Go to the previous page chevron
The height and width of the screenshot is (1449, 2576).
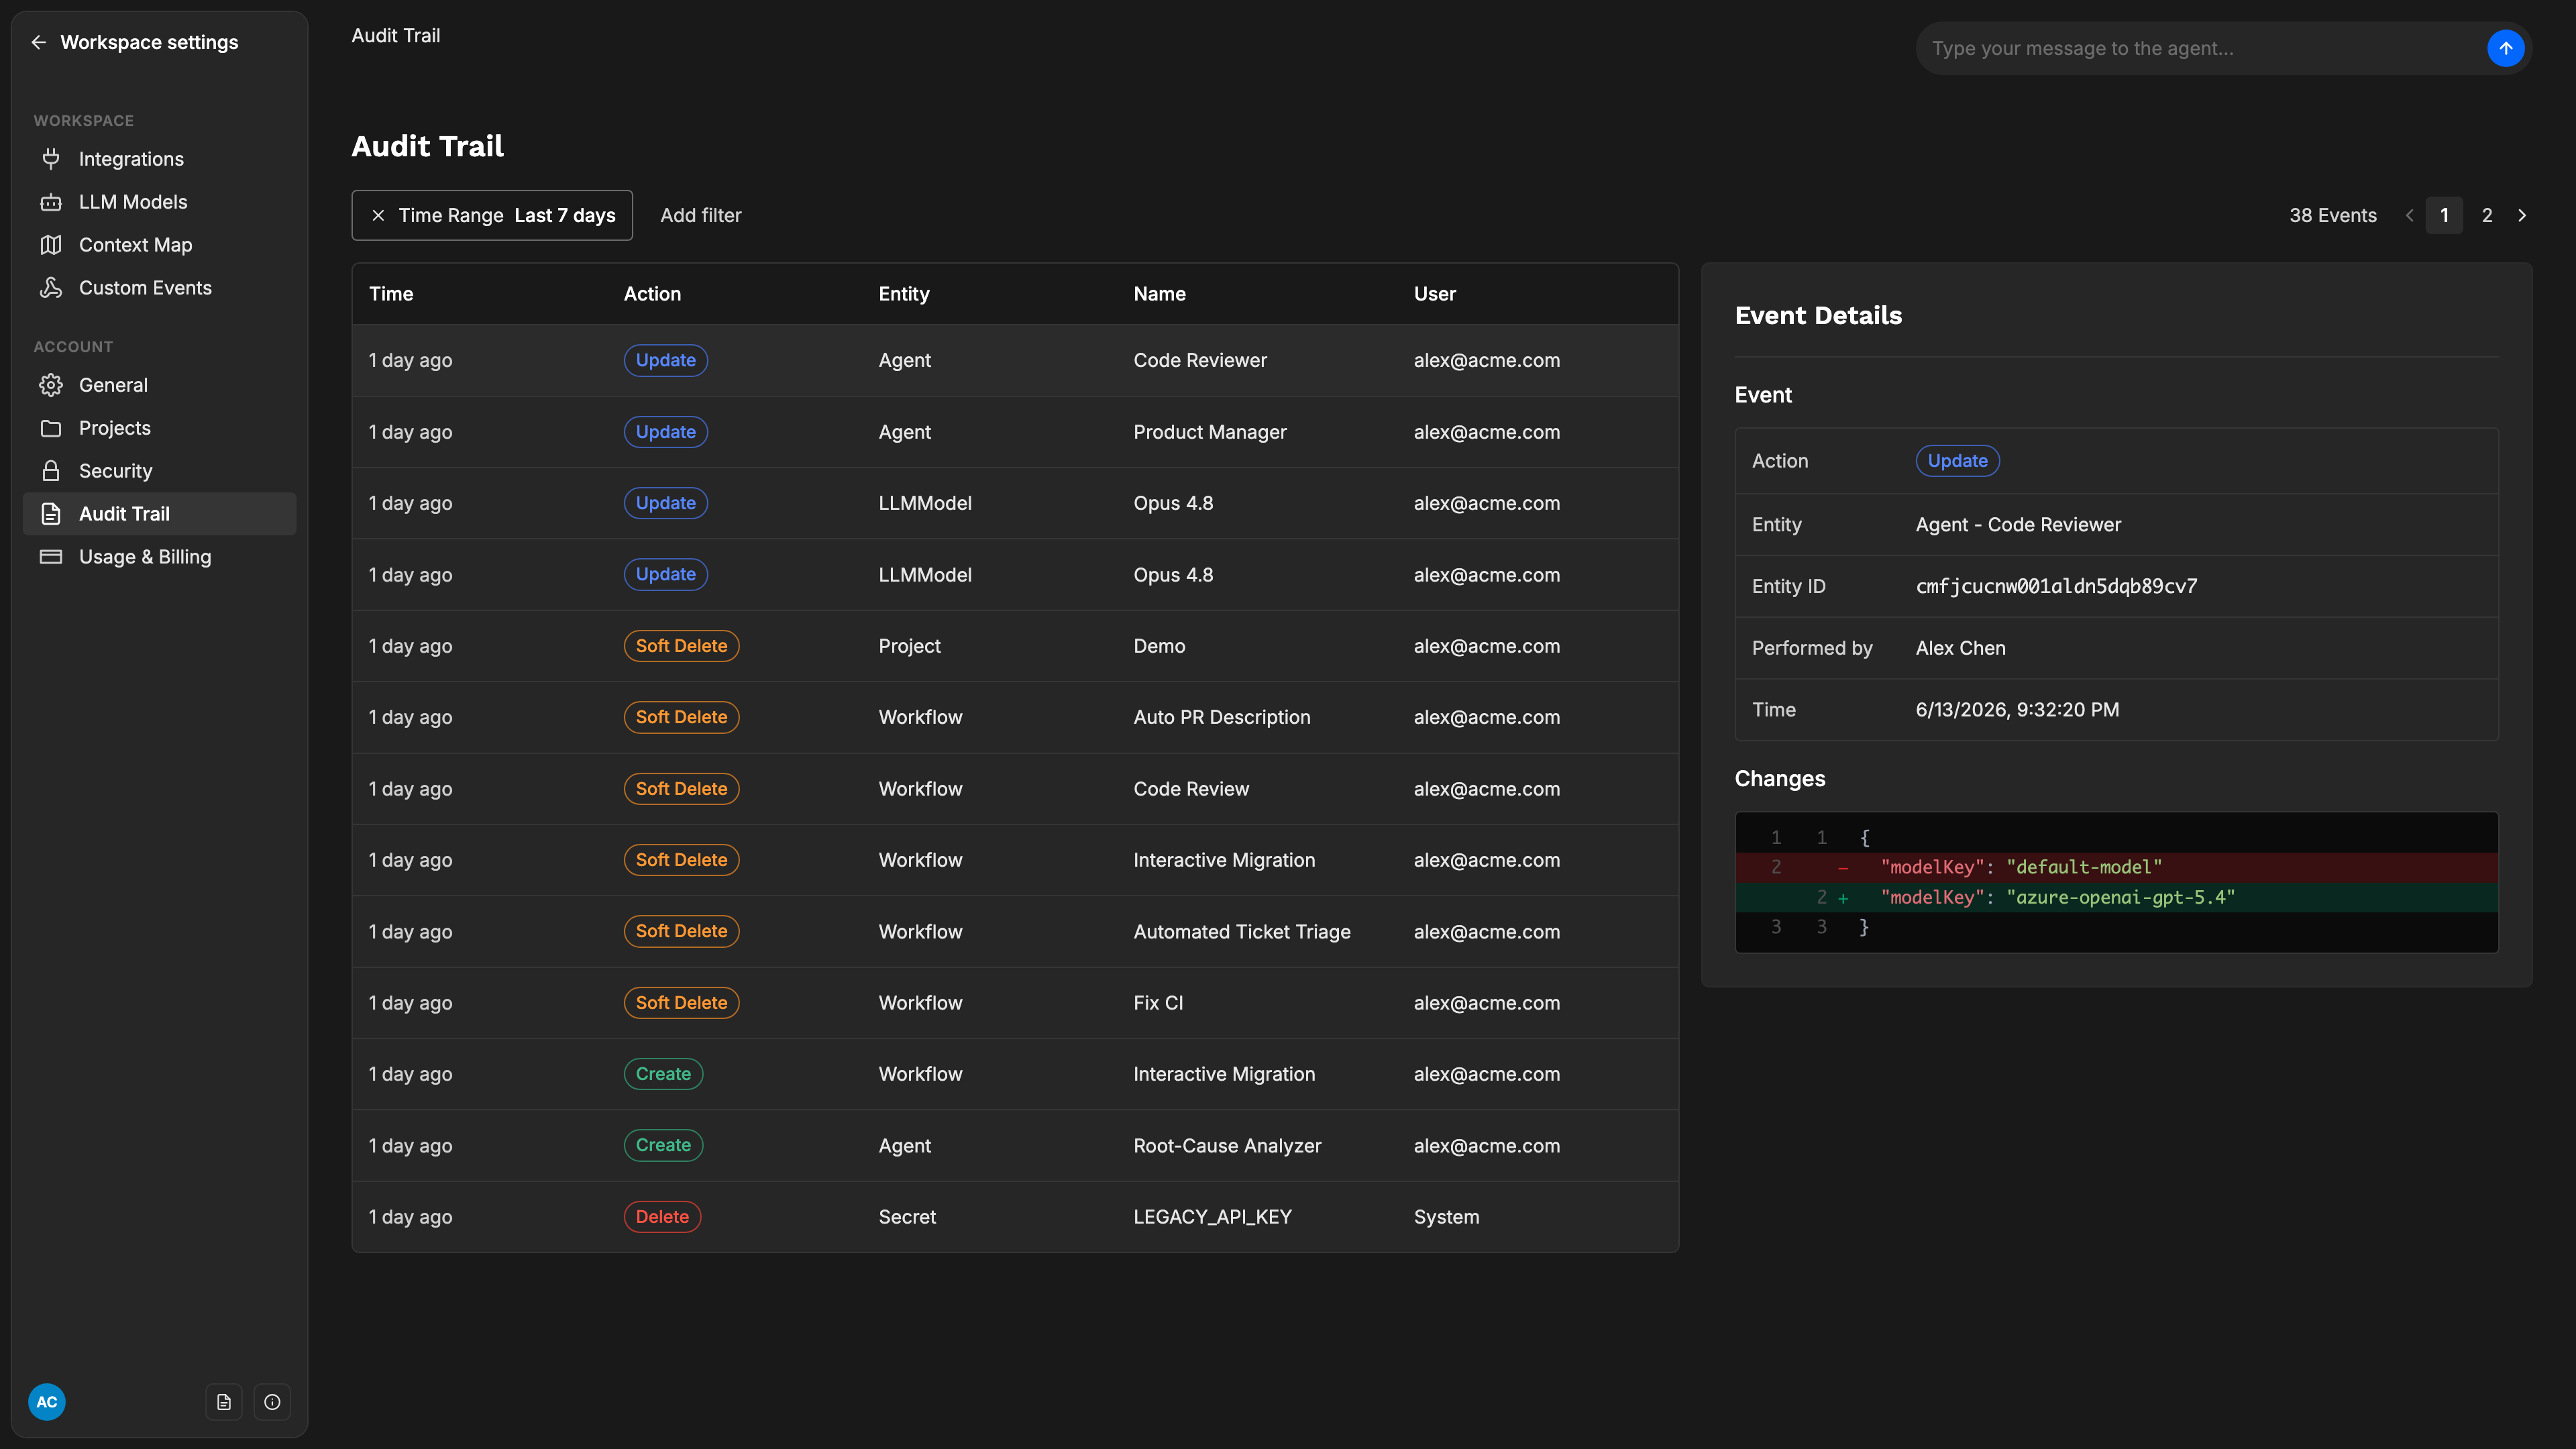(2409, 215)
